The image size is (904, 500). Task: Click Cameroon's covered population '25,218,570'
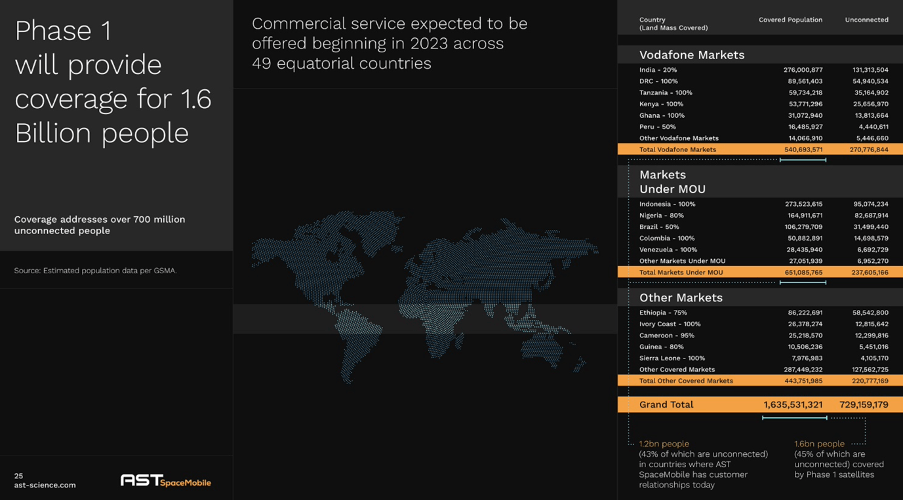(805, 336)
